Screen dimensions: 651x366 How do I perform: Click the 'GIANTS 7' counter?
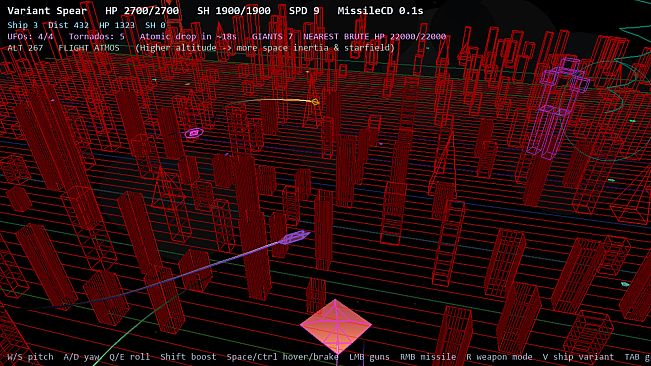tap(272, 37)
